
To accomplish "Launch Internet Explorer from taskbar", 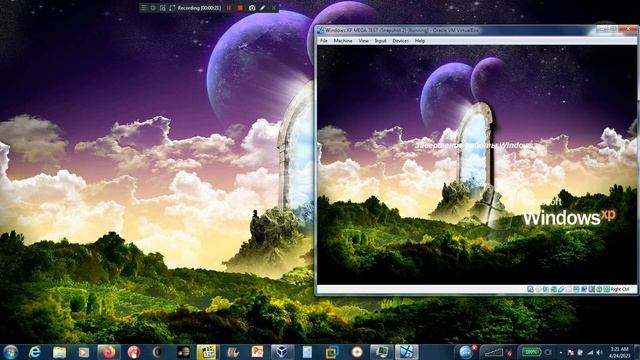I will pos(35,352).
